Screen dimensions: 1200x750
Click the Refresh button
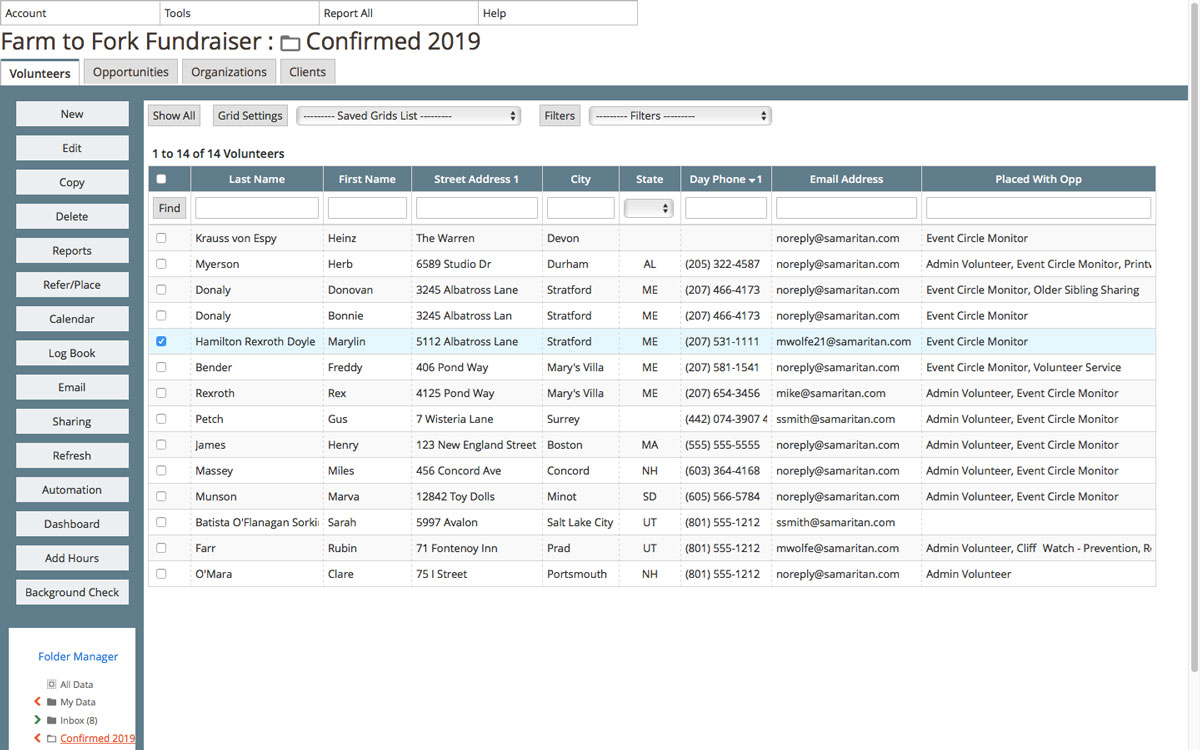click(72, 455)
